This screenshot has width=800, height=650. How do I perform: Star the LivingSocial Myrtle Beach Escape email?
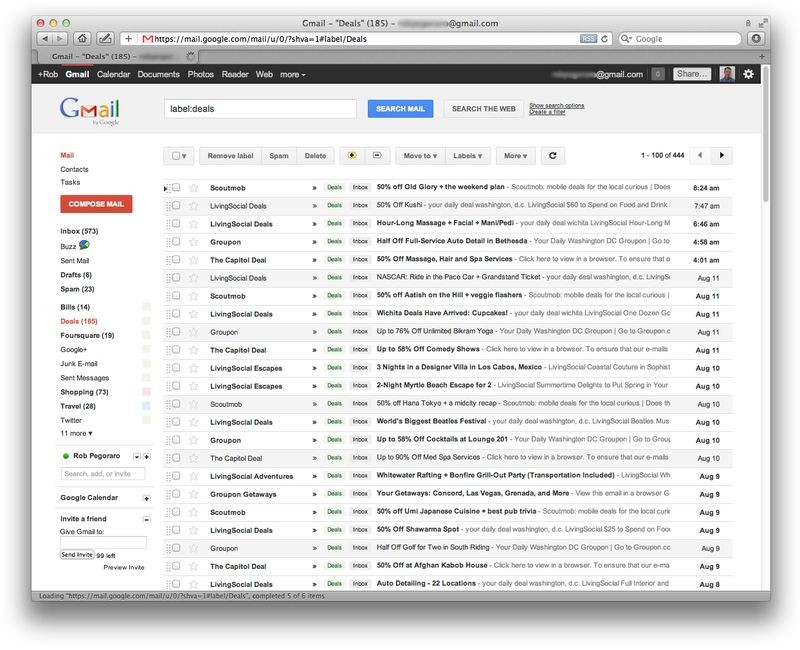(x=193, y=386)
